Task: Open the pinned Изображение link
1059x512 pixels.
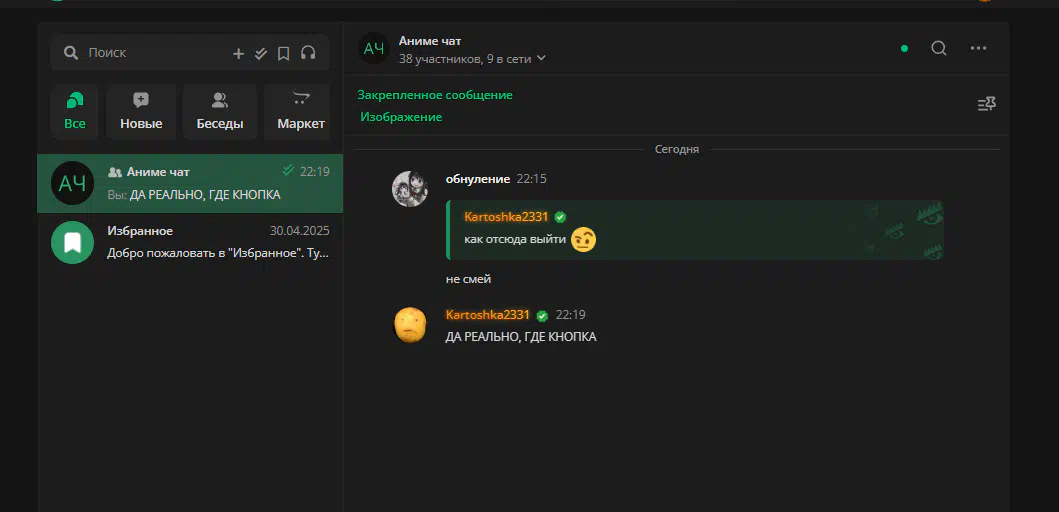Action: coord(401,117)
